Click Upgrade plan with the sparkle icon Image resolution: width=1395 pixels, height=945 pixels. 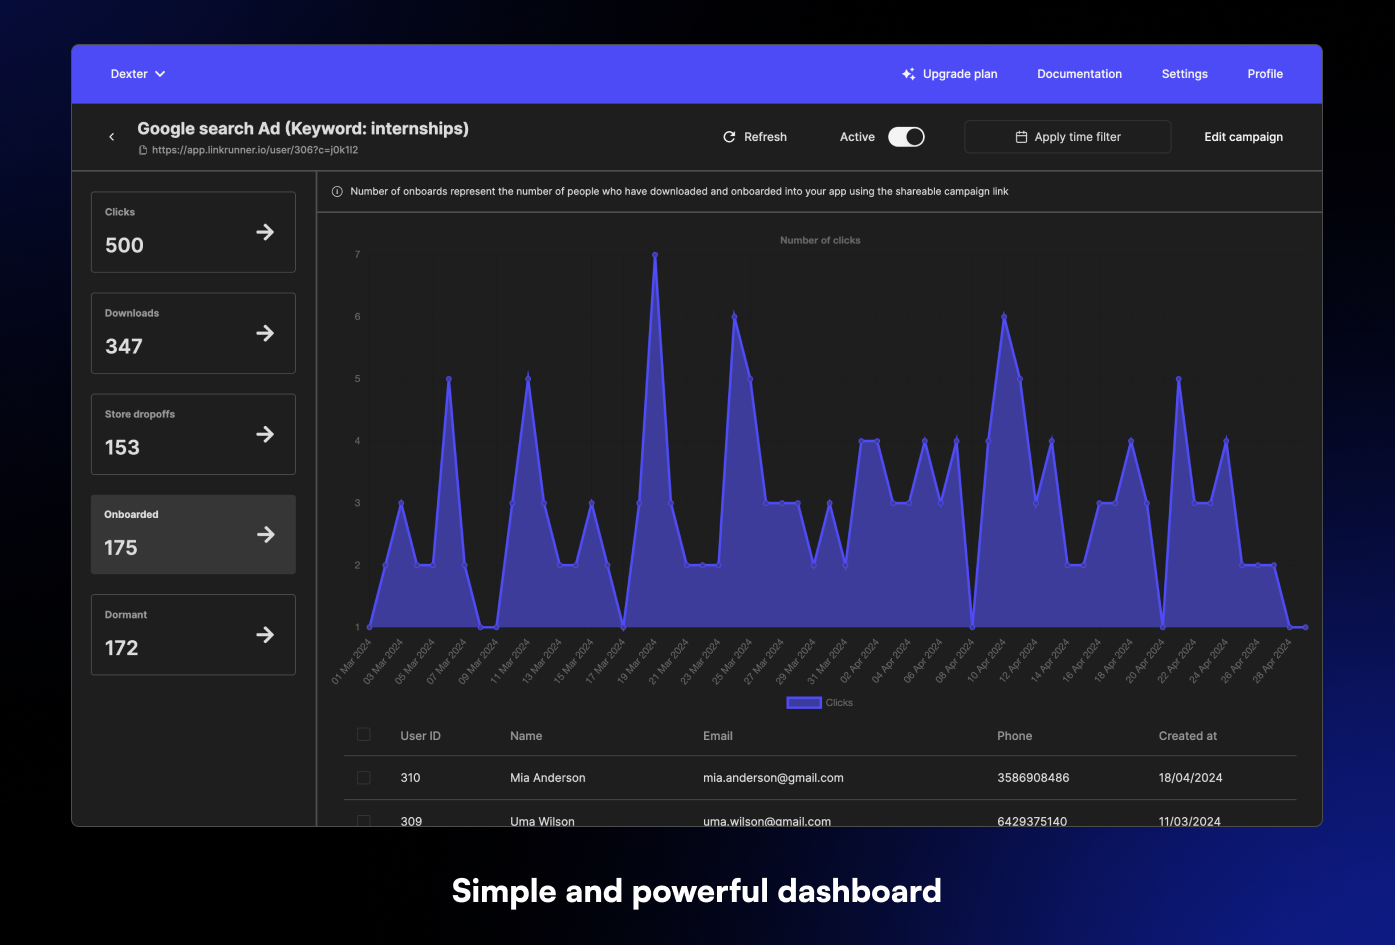tap(949, 73)
